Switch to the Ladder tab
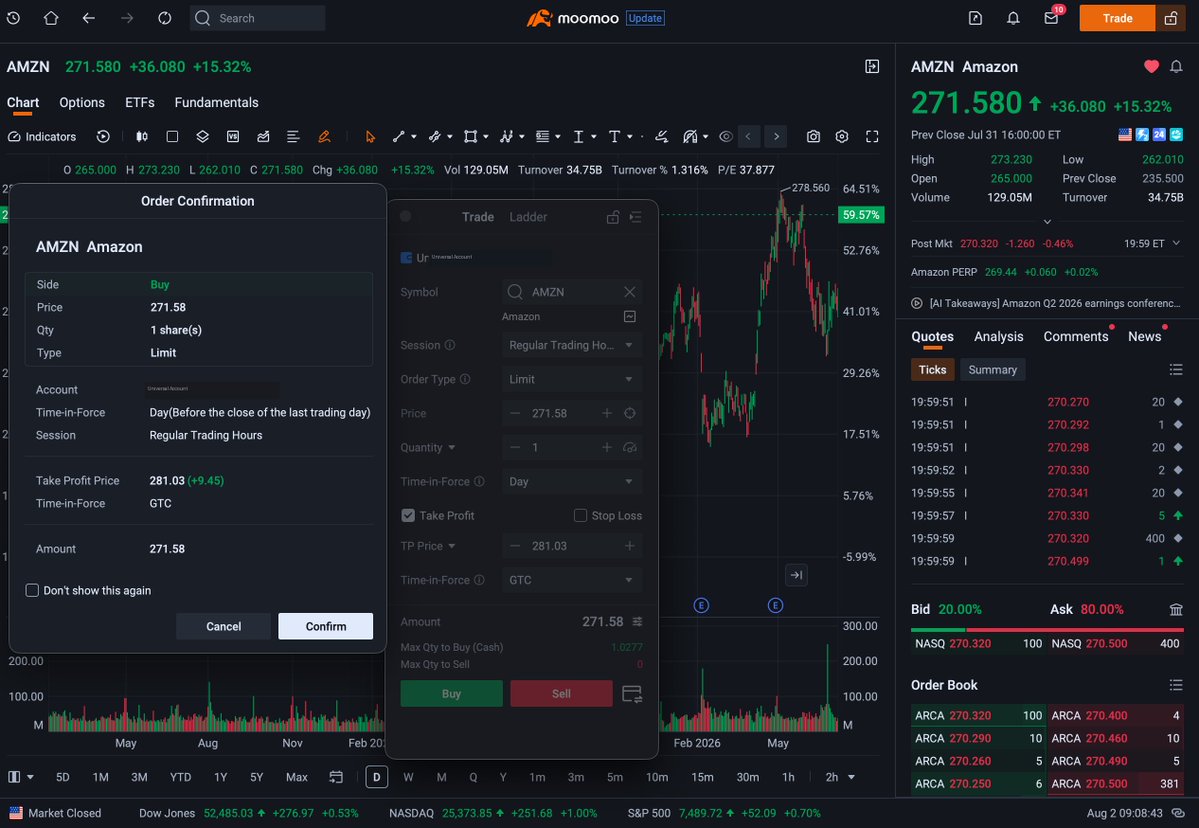The width and height of the screenshot is (1199, 828). click(x=528, y=217)
